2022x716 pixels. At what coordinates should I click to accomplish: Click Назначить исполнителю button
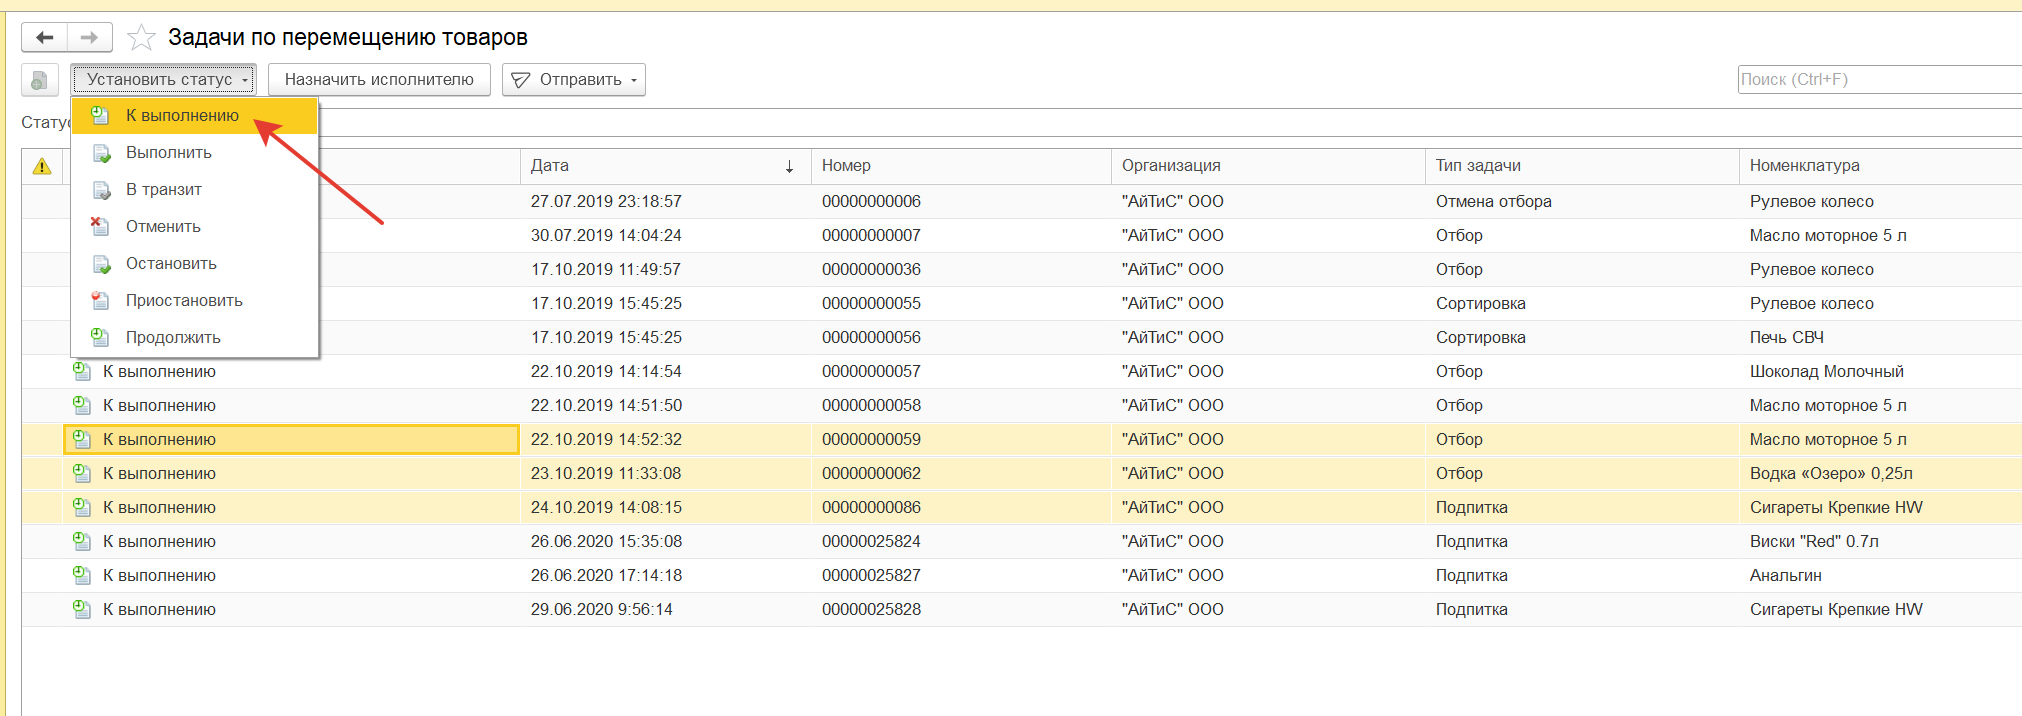tap(379, 80)
